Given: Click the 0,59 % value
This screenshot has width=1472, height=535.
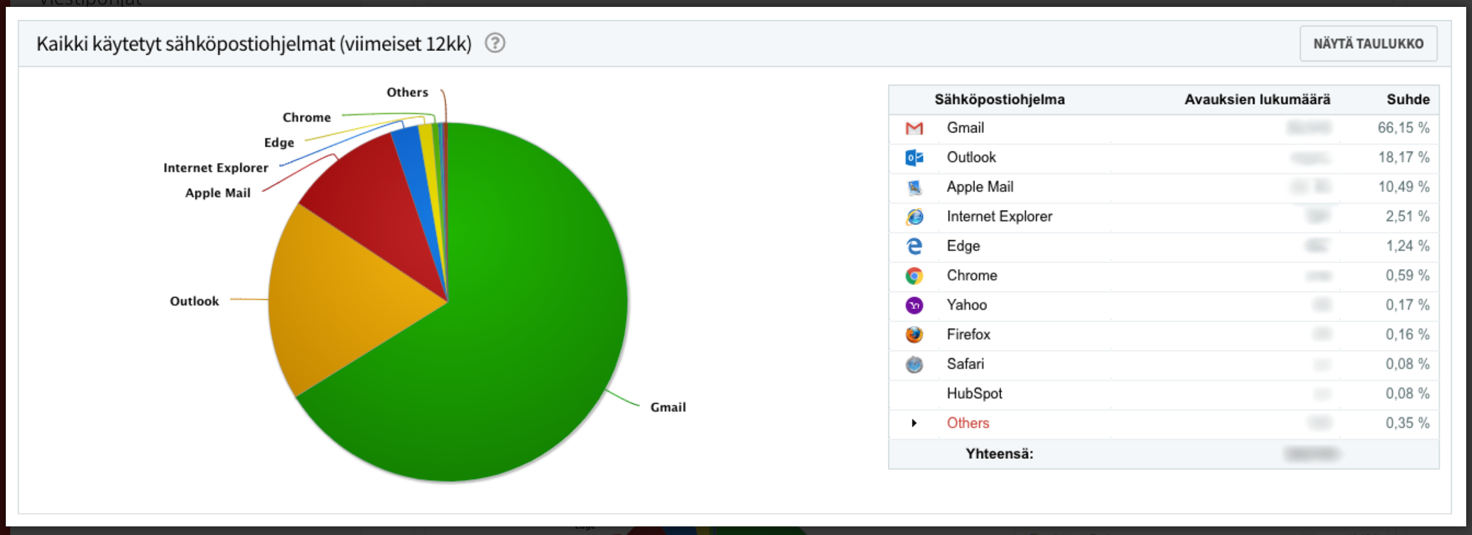Looking at the screenshot, I should point(1407,275).
